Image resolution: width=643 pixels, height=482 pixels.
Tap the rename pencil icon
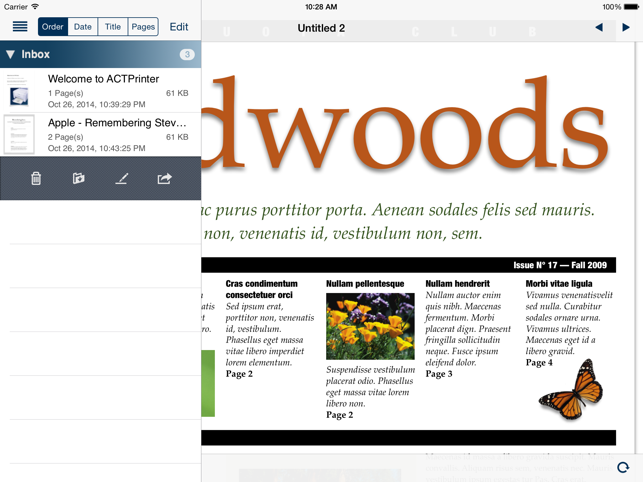(x=122, y=179)
